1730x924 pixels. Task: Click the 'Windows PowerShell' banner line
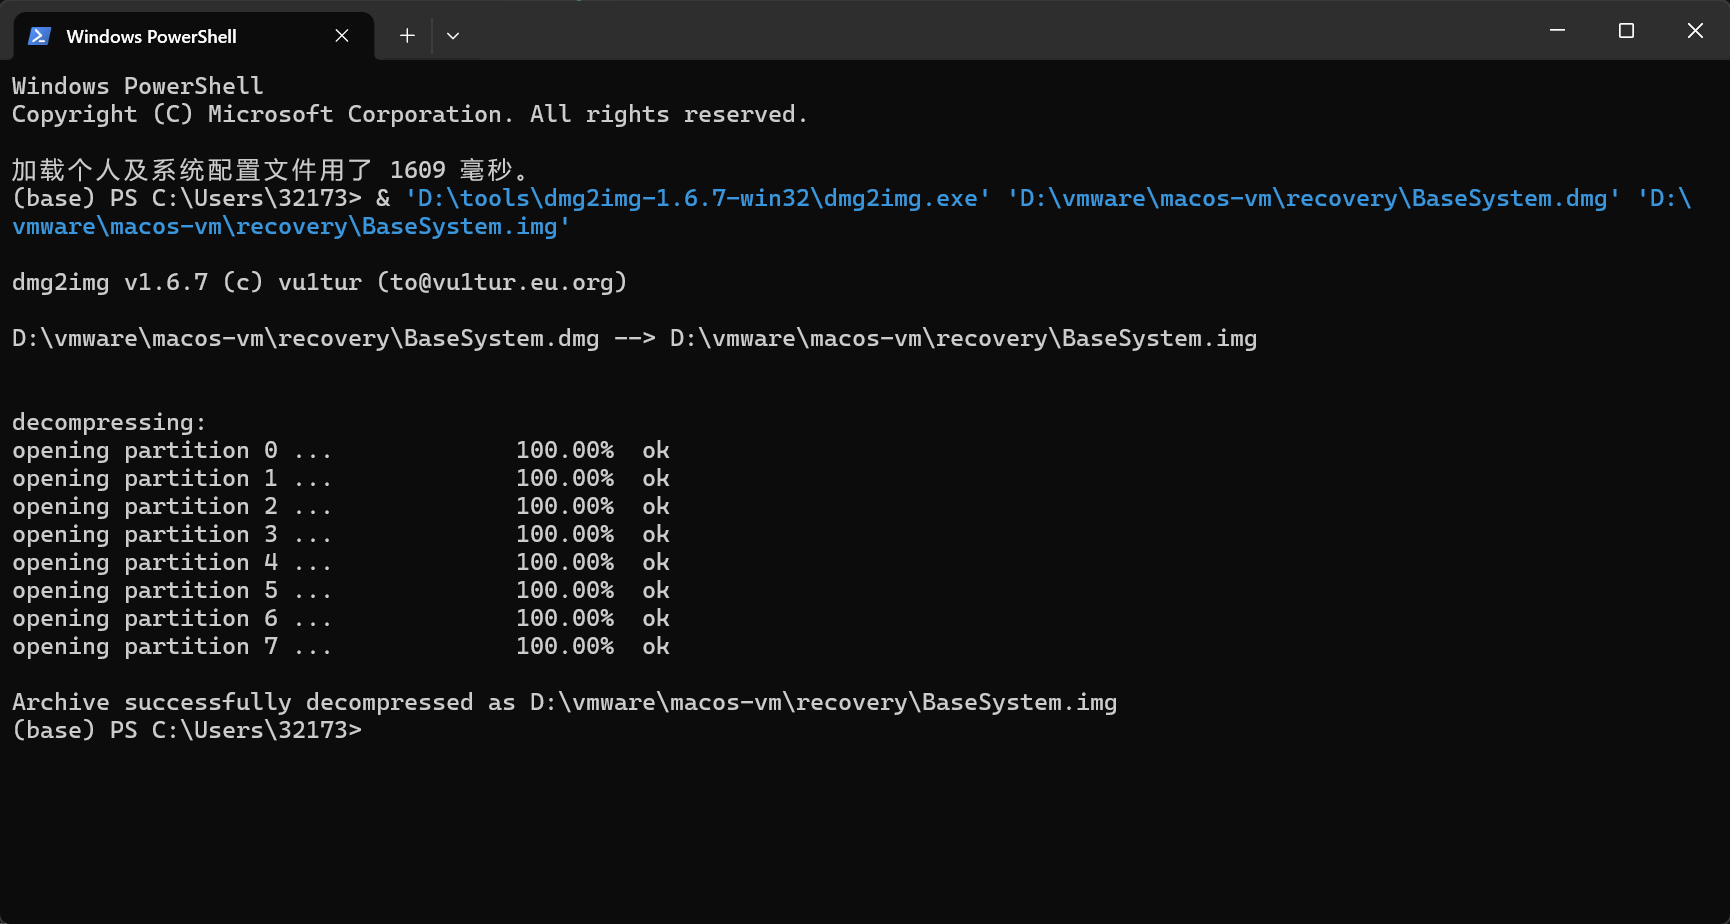(x=138, y=86)
